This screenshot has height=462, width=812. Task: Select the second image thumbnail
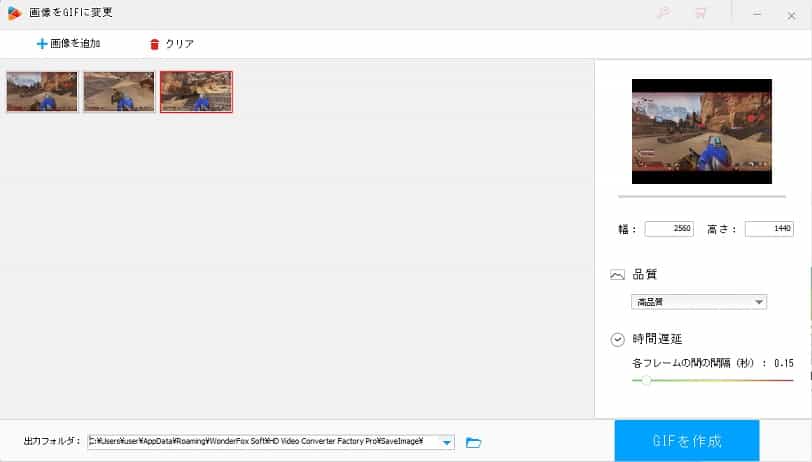click(119, 92)
